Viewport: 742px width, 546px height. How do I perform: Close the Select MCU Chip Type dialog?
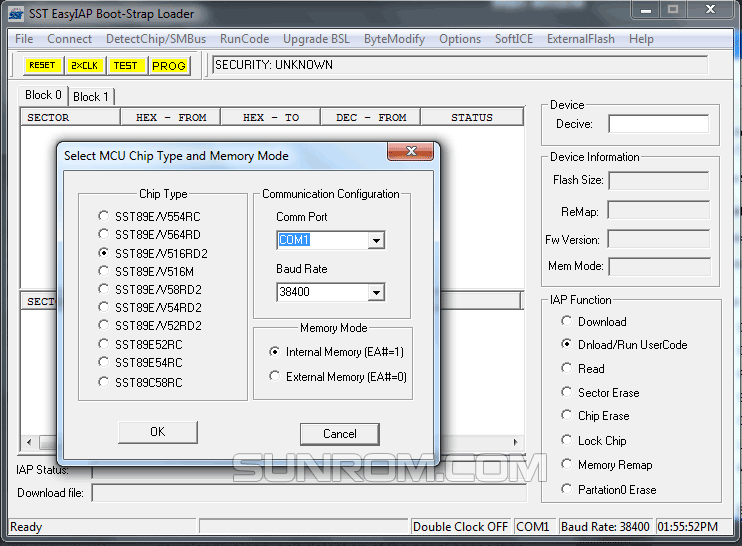(x=411, y=151)
